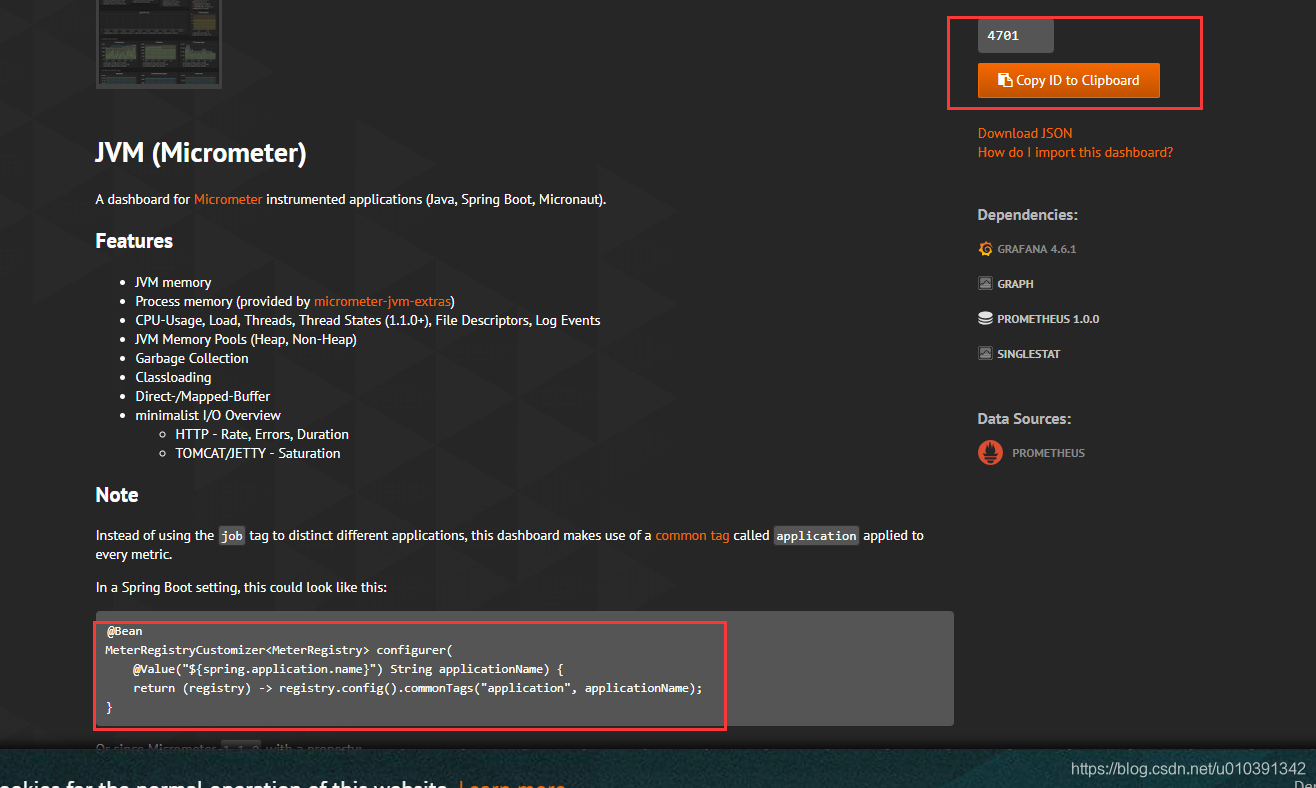This screenshot has height=788, width=1316.
Task: Click 'Direct-/Mapped-Buffer' list item
Action: (203, 396)
